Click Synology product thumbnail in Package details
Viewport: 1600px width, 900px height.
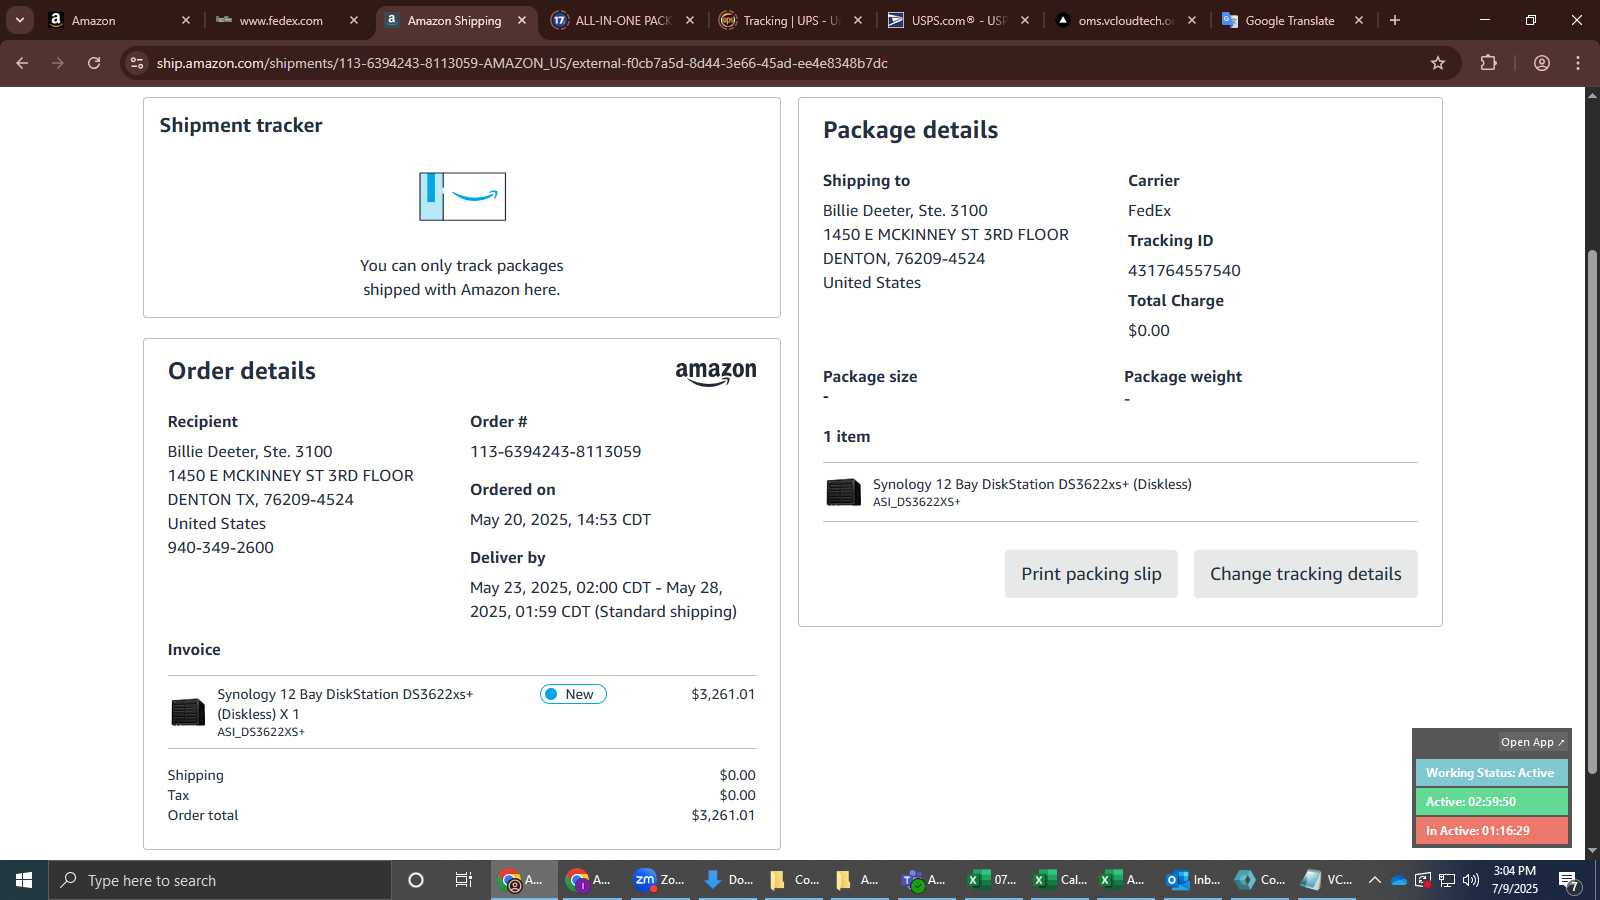[843, 492]
